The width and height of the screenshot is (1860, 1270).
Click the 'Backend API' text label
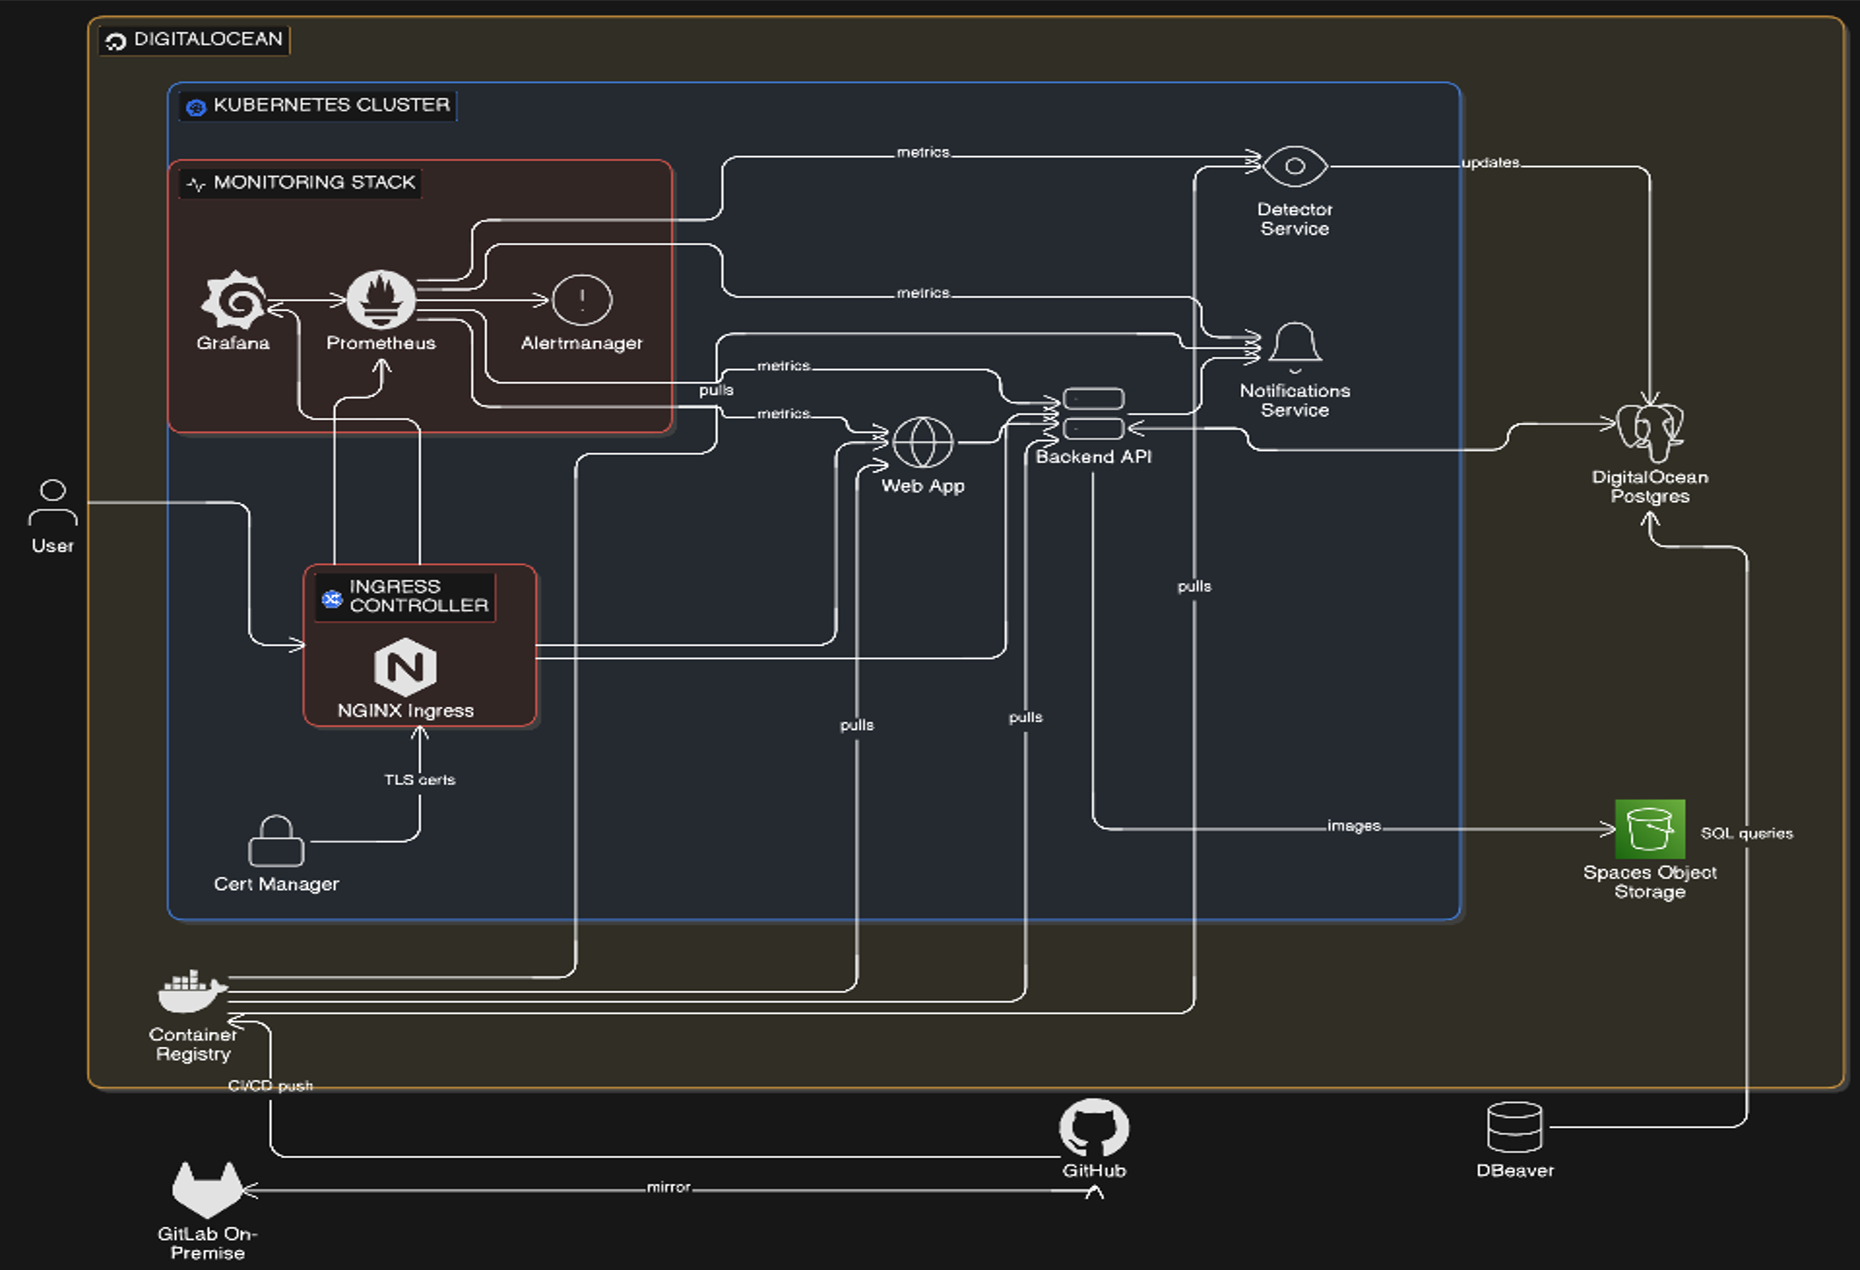[1094, 457]
